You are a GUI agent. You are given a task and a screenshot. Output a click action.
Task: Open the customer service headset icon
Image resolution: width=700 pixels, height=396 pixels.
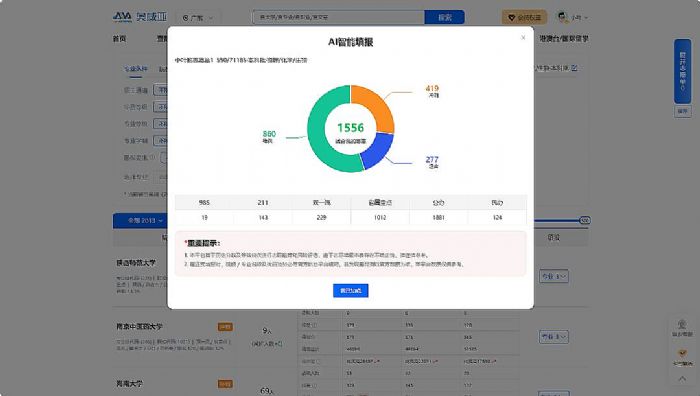point(682,325)
